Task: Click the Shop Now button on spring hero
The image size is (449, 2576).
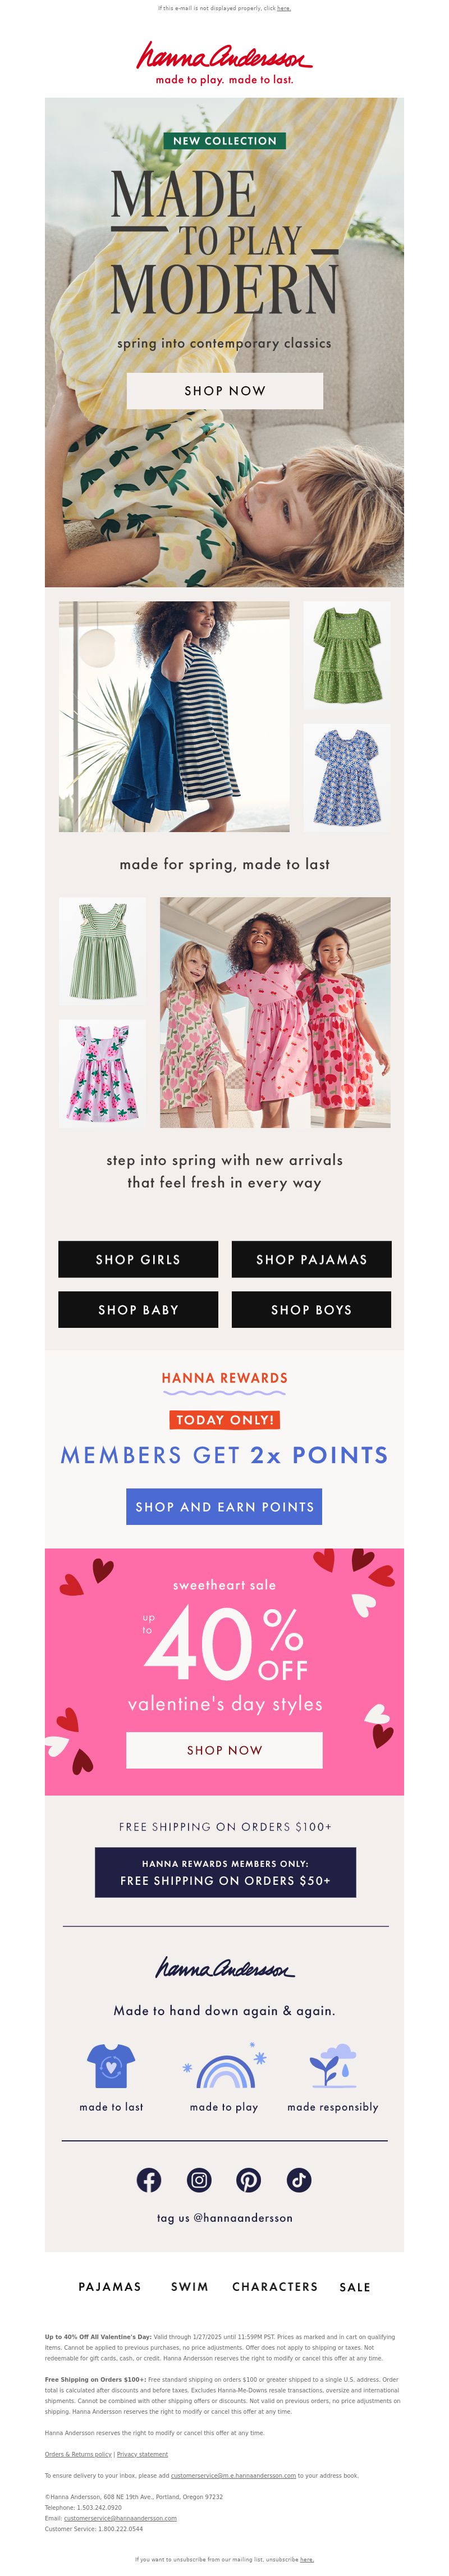Action: coord(224,391)
